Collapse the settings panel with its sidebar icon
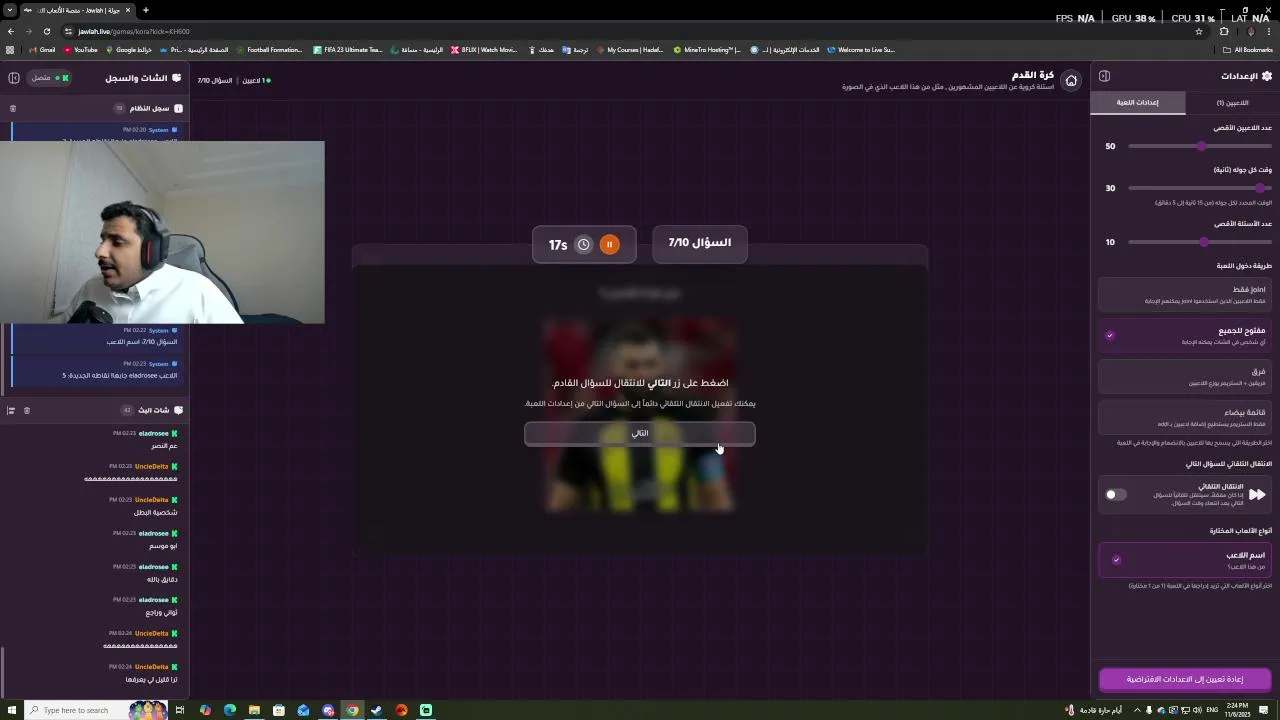Screen dimensions: 1280x720 pyautogui.click(x=1104, y=76)
